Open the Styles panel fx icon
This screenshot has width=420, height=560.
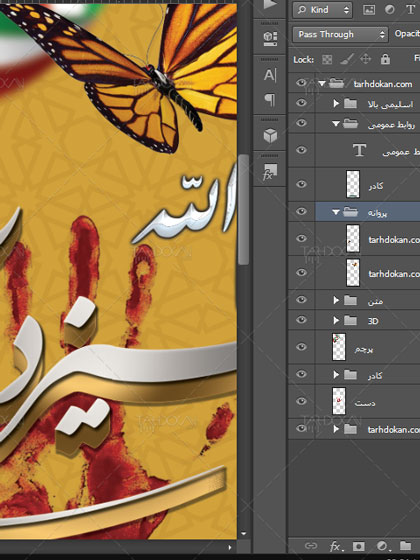coord(270,172)
